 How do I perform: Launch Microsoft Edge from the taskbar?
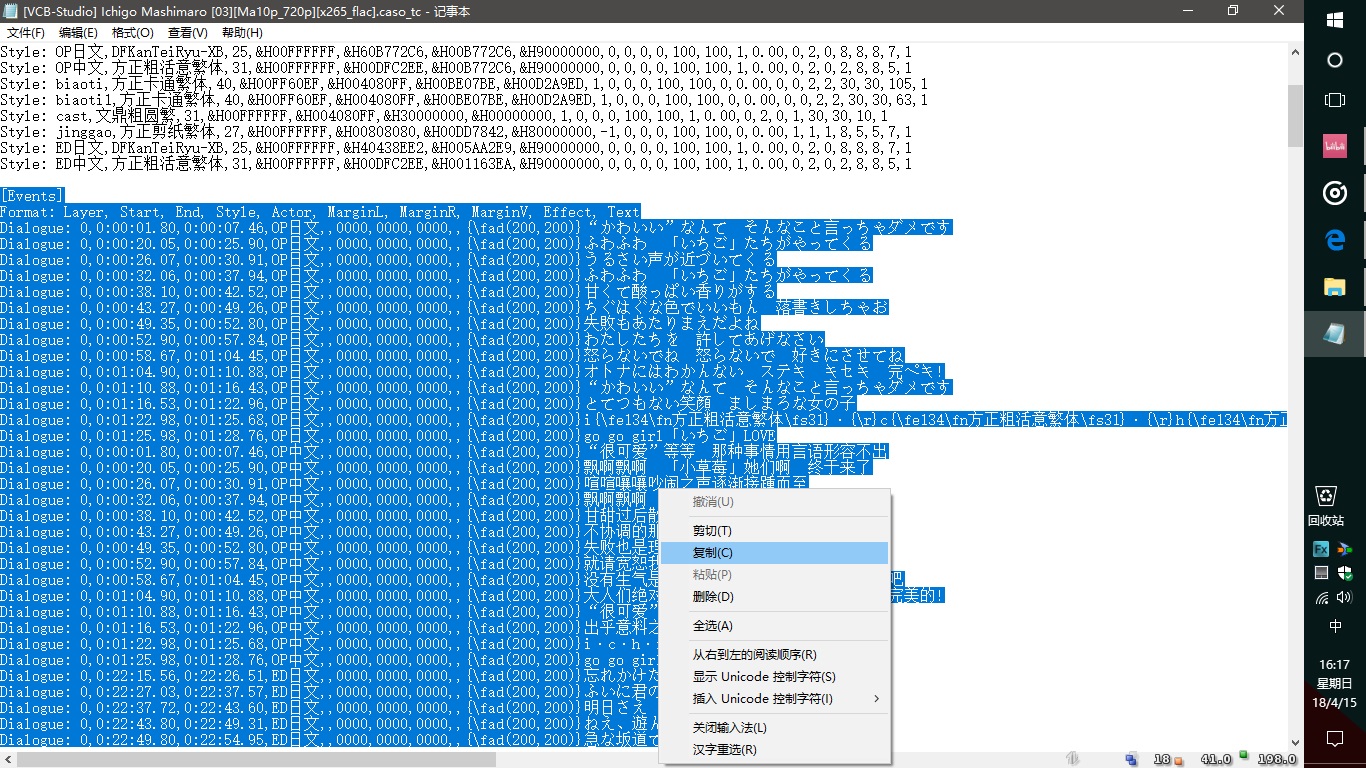tap(1334, 240)
